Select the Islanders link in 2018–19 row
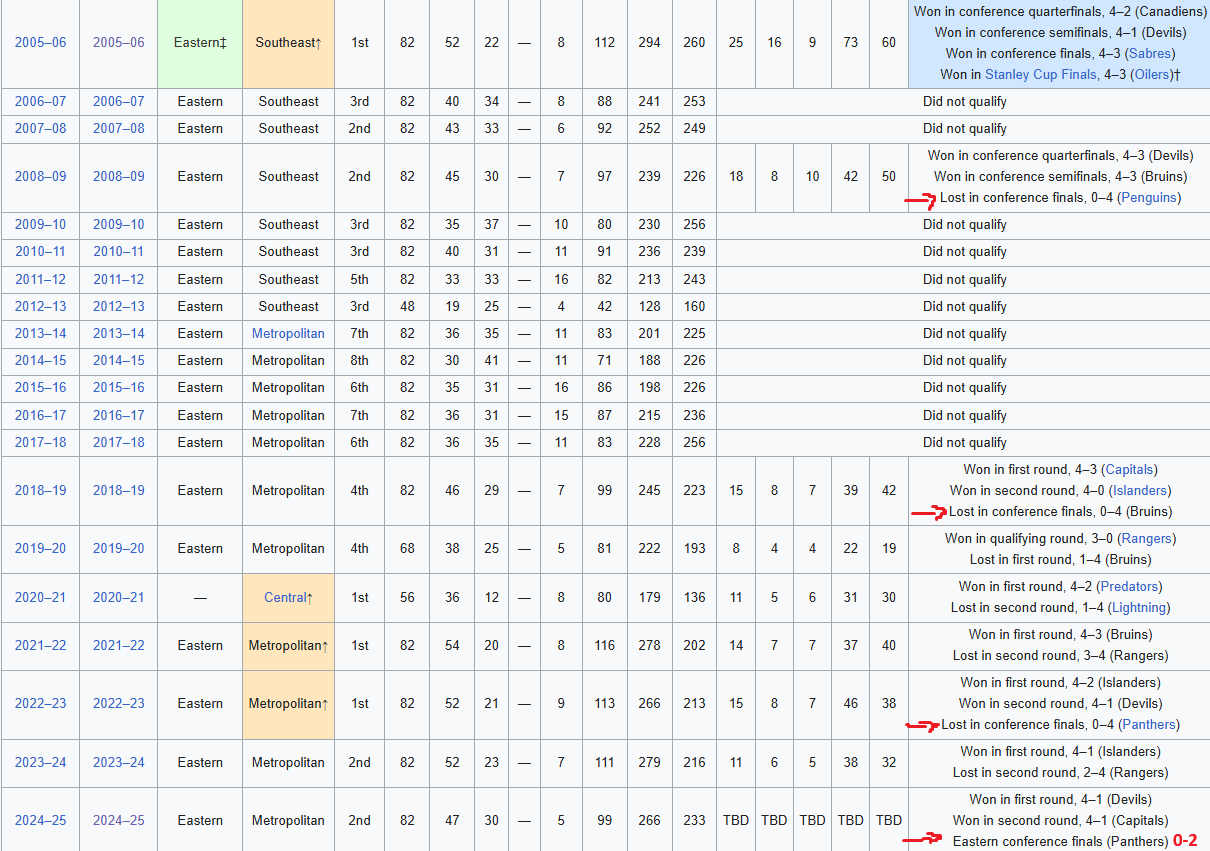The height and width of the screenshot is (851, 1210). pos(1142,490)
